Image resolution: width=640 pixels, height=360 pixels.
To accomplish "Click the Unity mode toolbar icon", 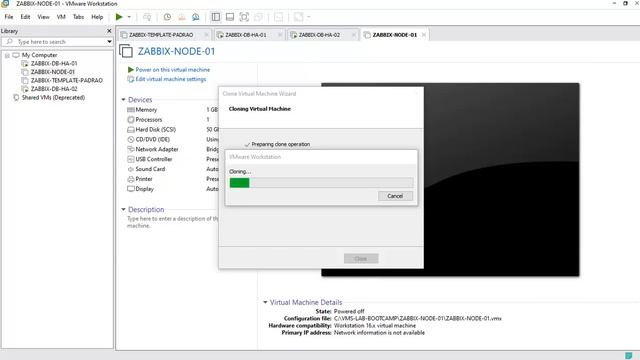I will coord(258,17).
